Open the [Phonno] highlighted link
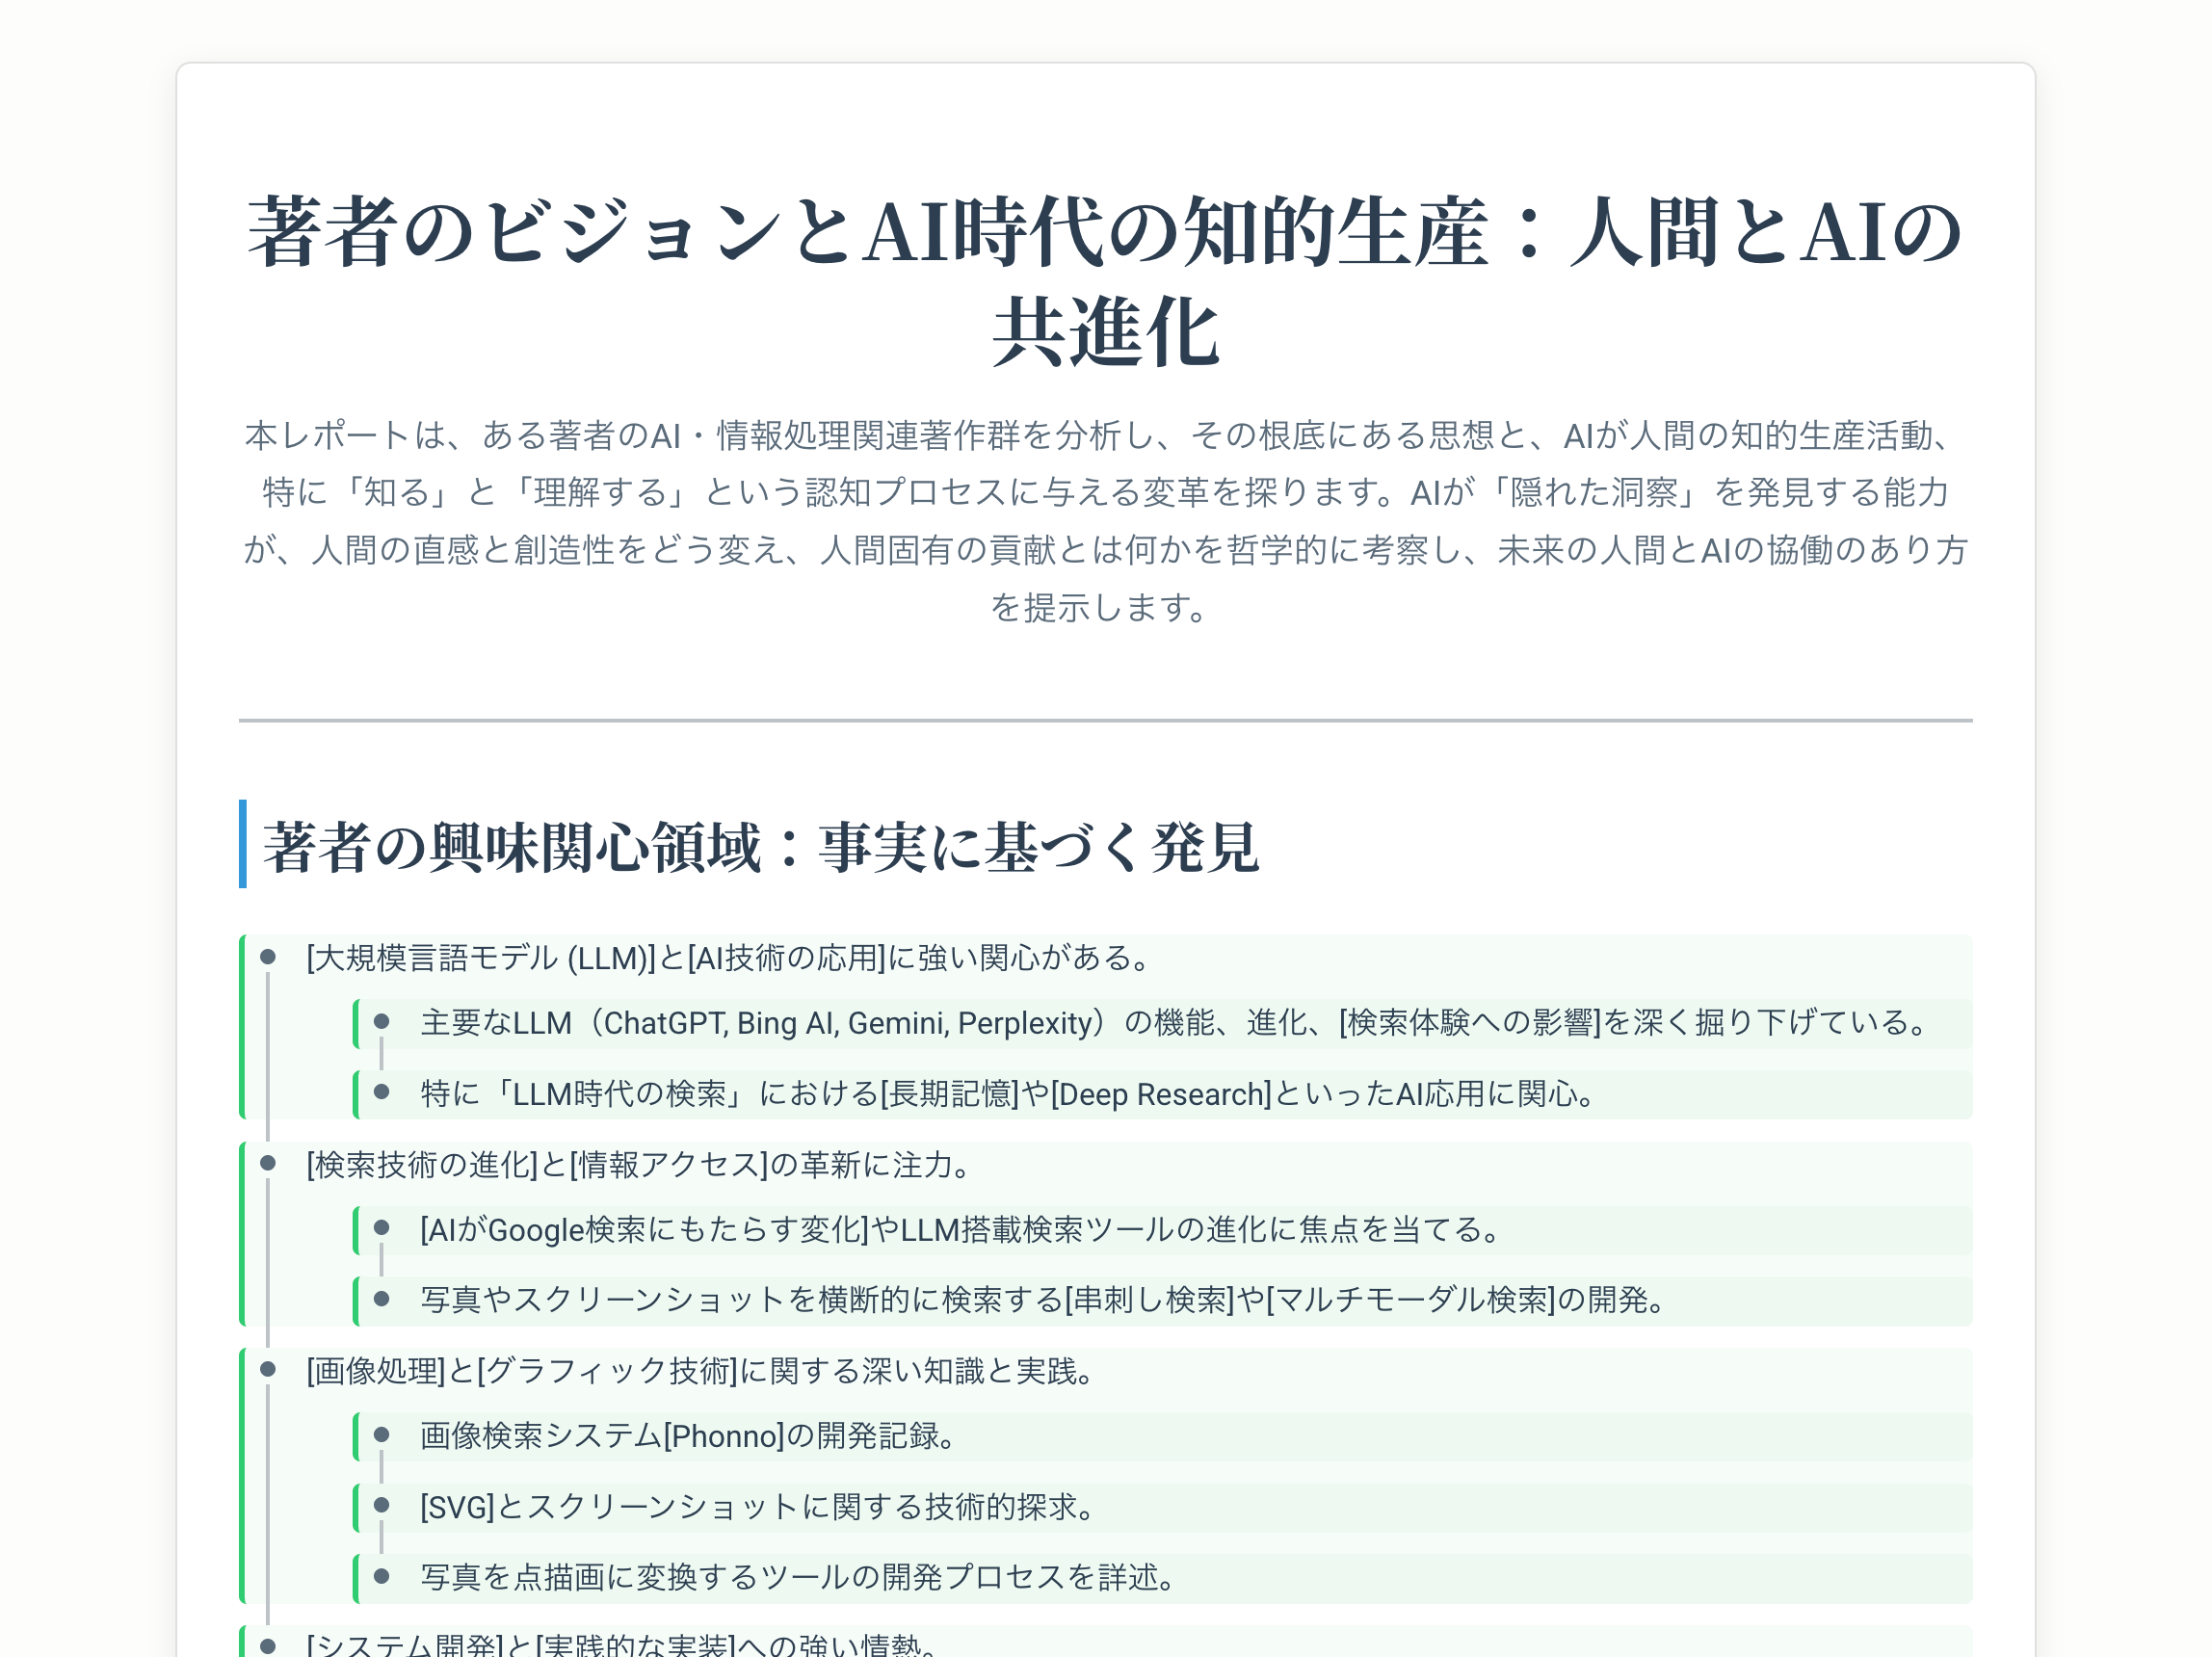 click(x=725, y=1436)
